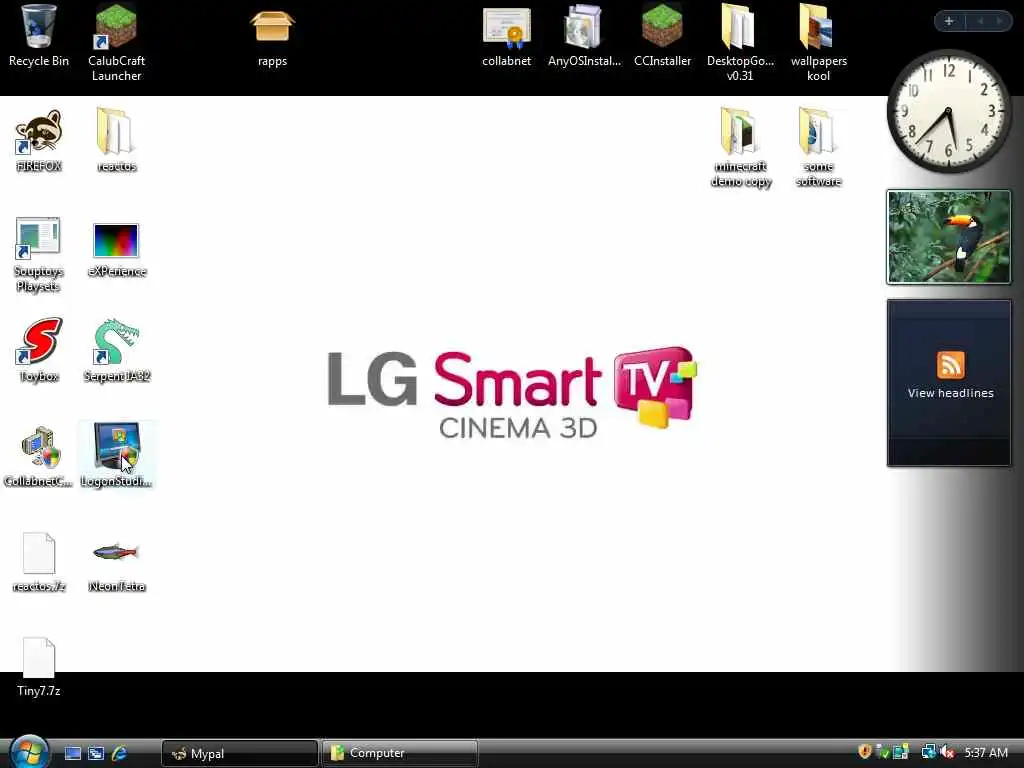This screenshot has width=1024, height=768.
Task: Select the CalubCraft Launcher shortcut
Action: (x=116, y=43)
